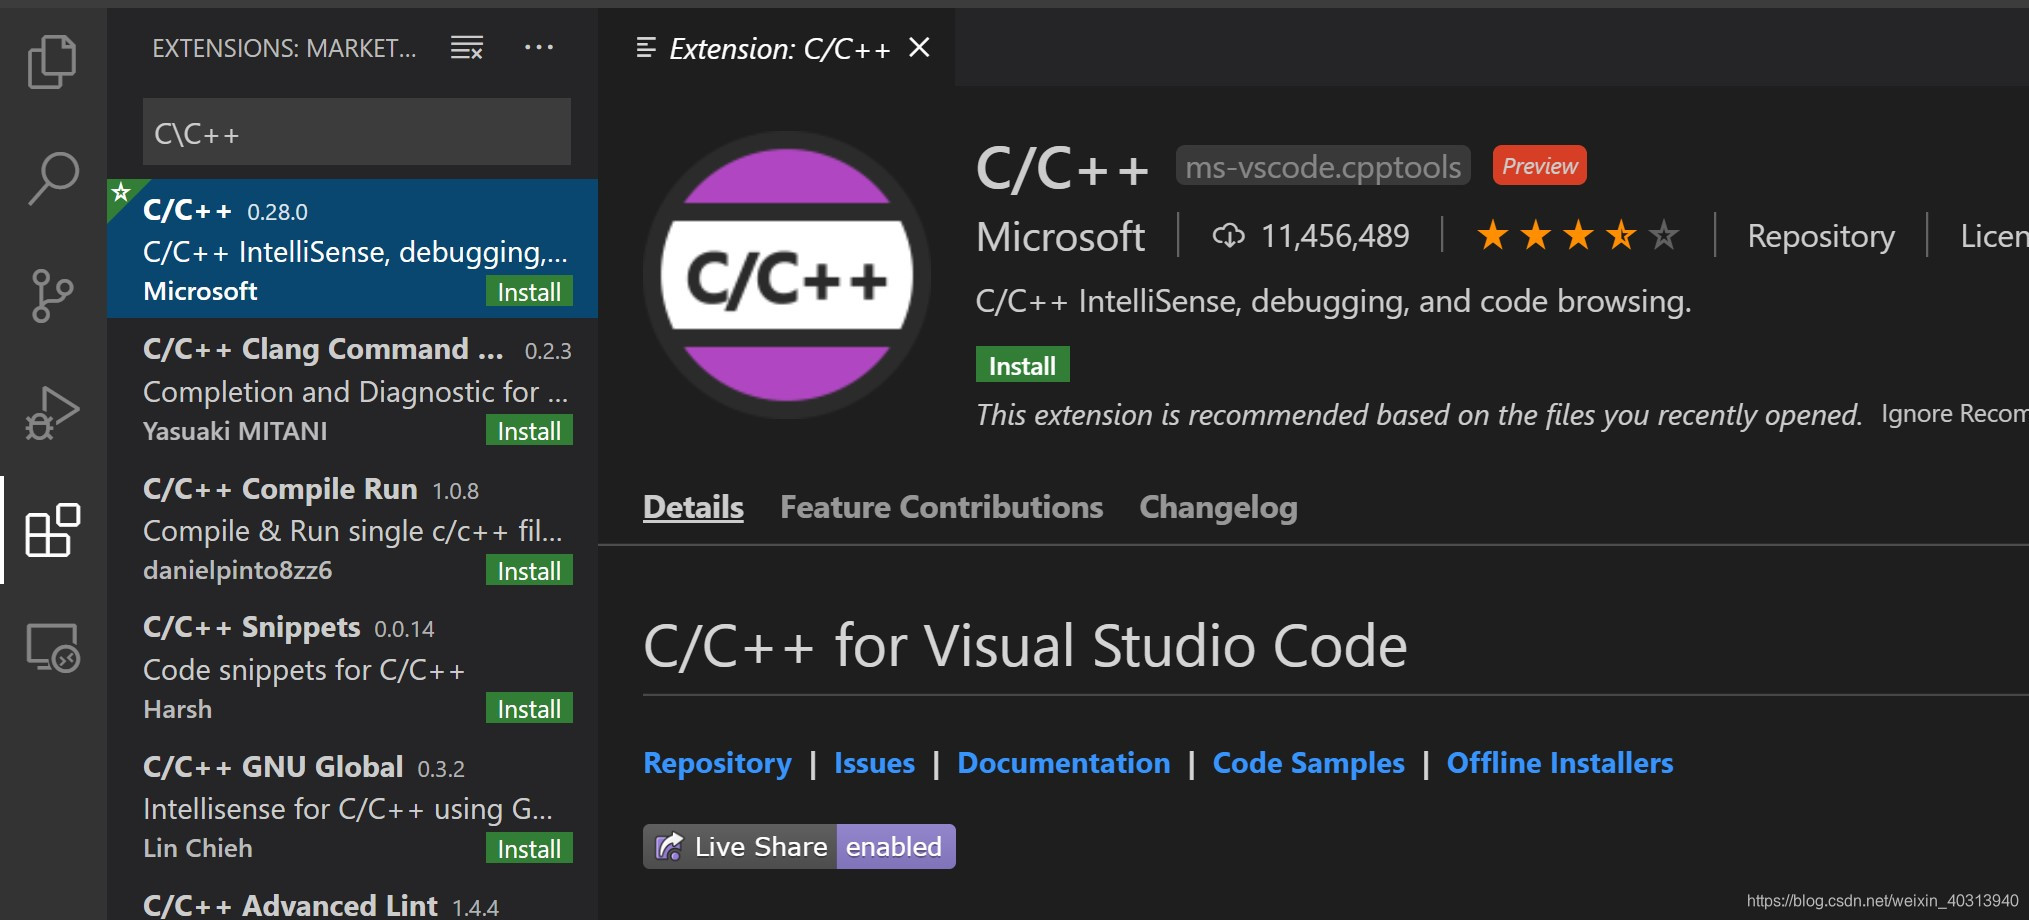Select C/C++ Compile Run list item

click(x=352, y=528)
